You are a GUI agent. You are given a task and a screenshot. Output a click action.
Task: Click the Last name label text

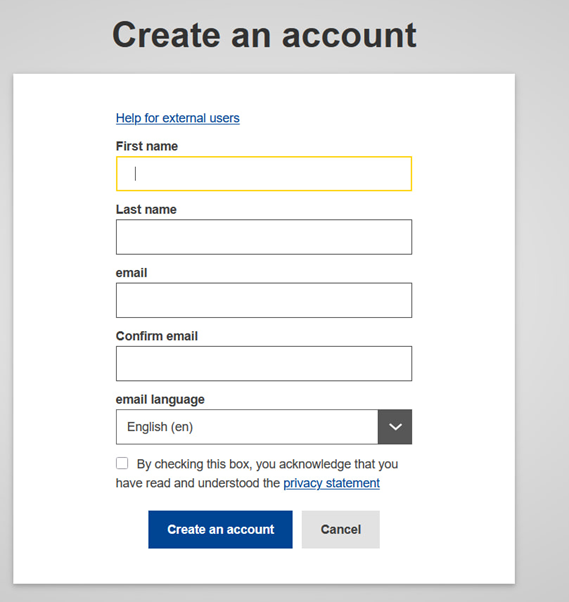146,210
